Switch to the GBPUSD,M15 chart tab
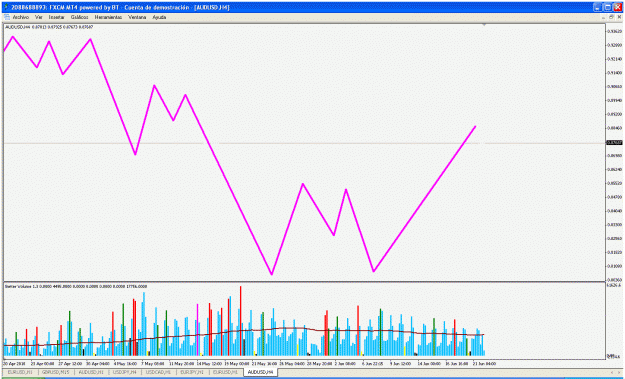Image resolution: width=625 pixels, height=379 pixels. pos(55,372)
